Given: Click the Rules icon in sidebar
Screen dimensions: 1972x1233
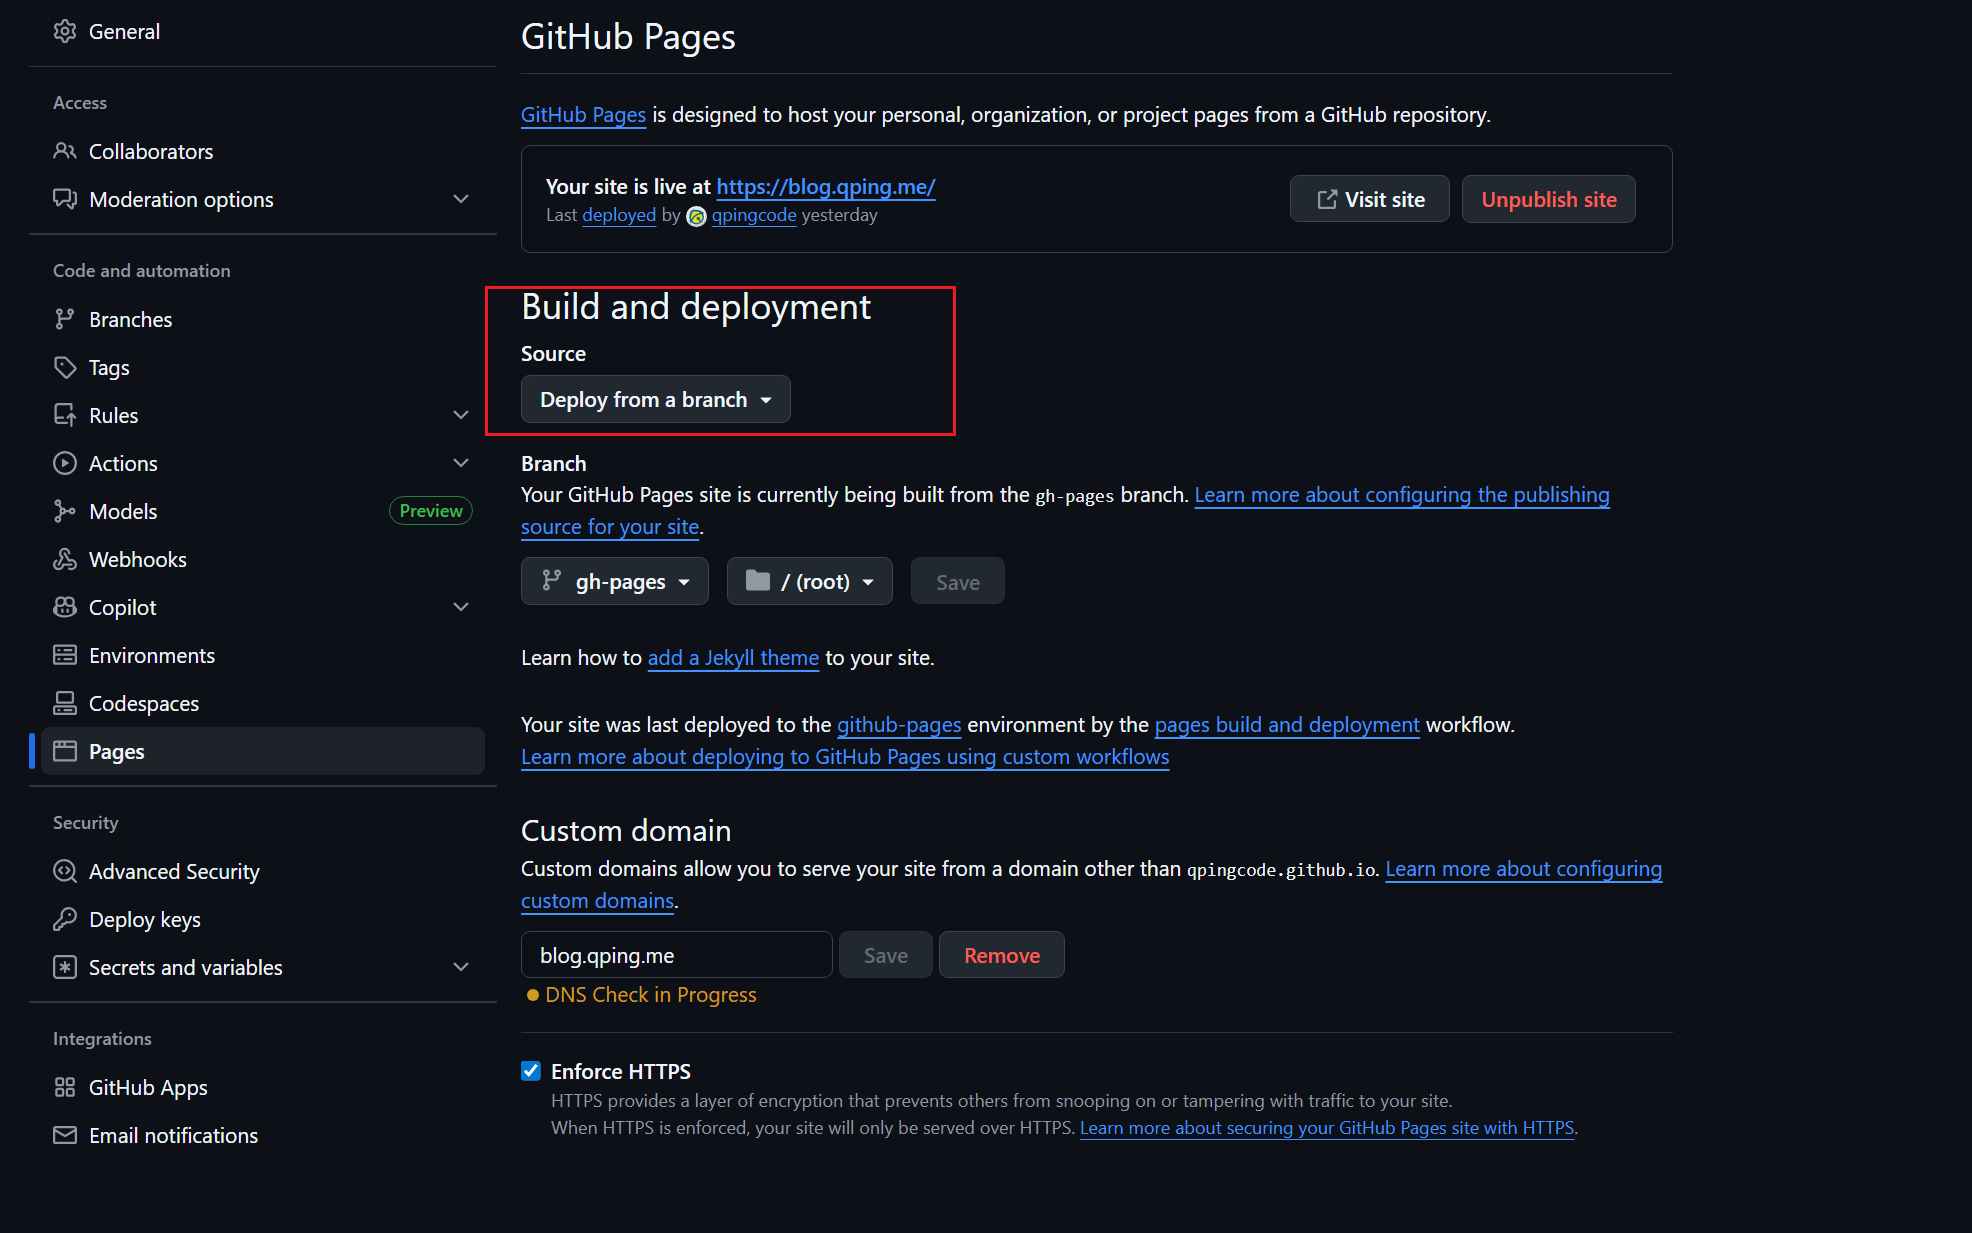Looking at the screenshot, I should coord(65,415).
